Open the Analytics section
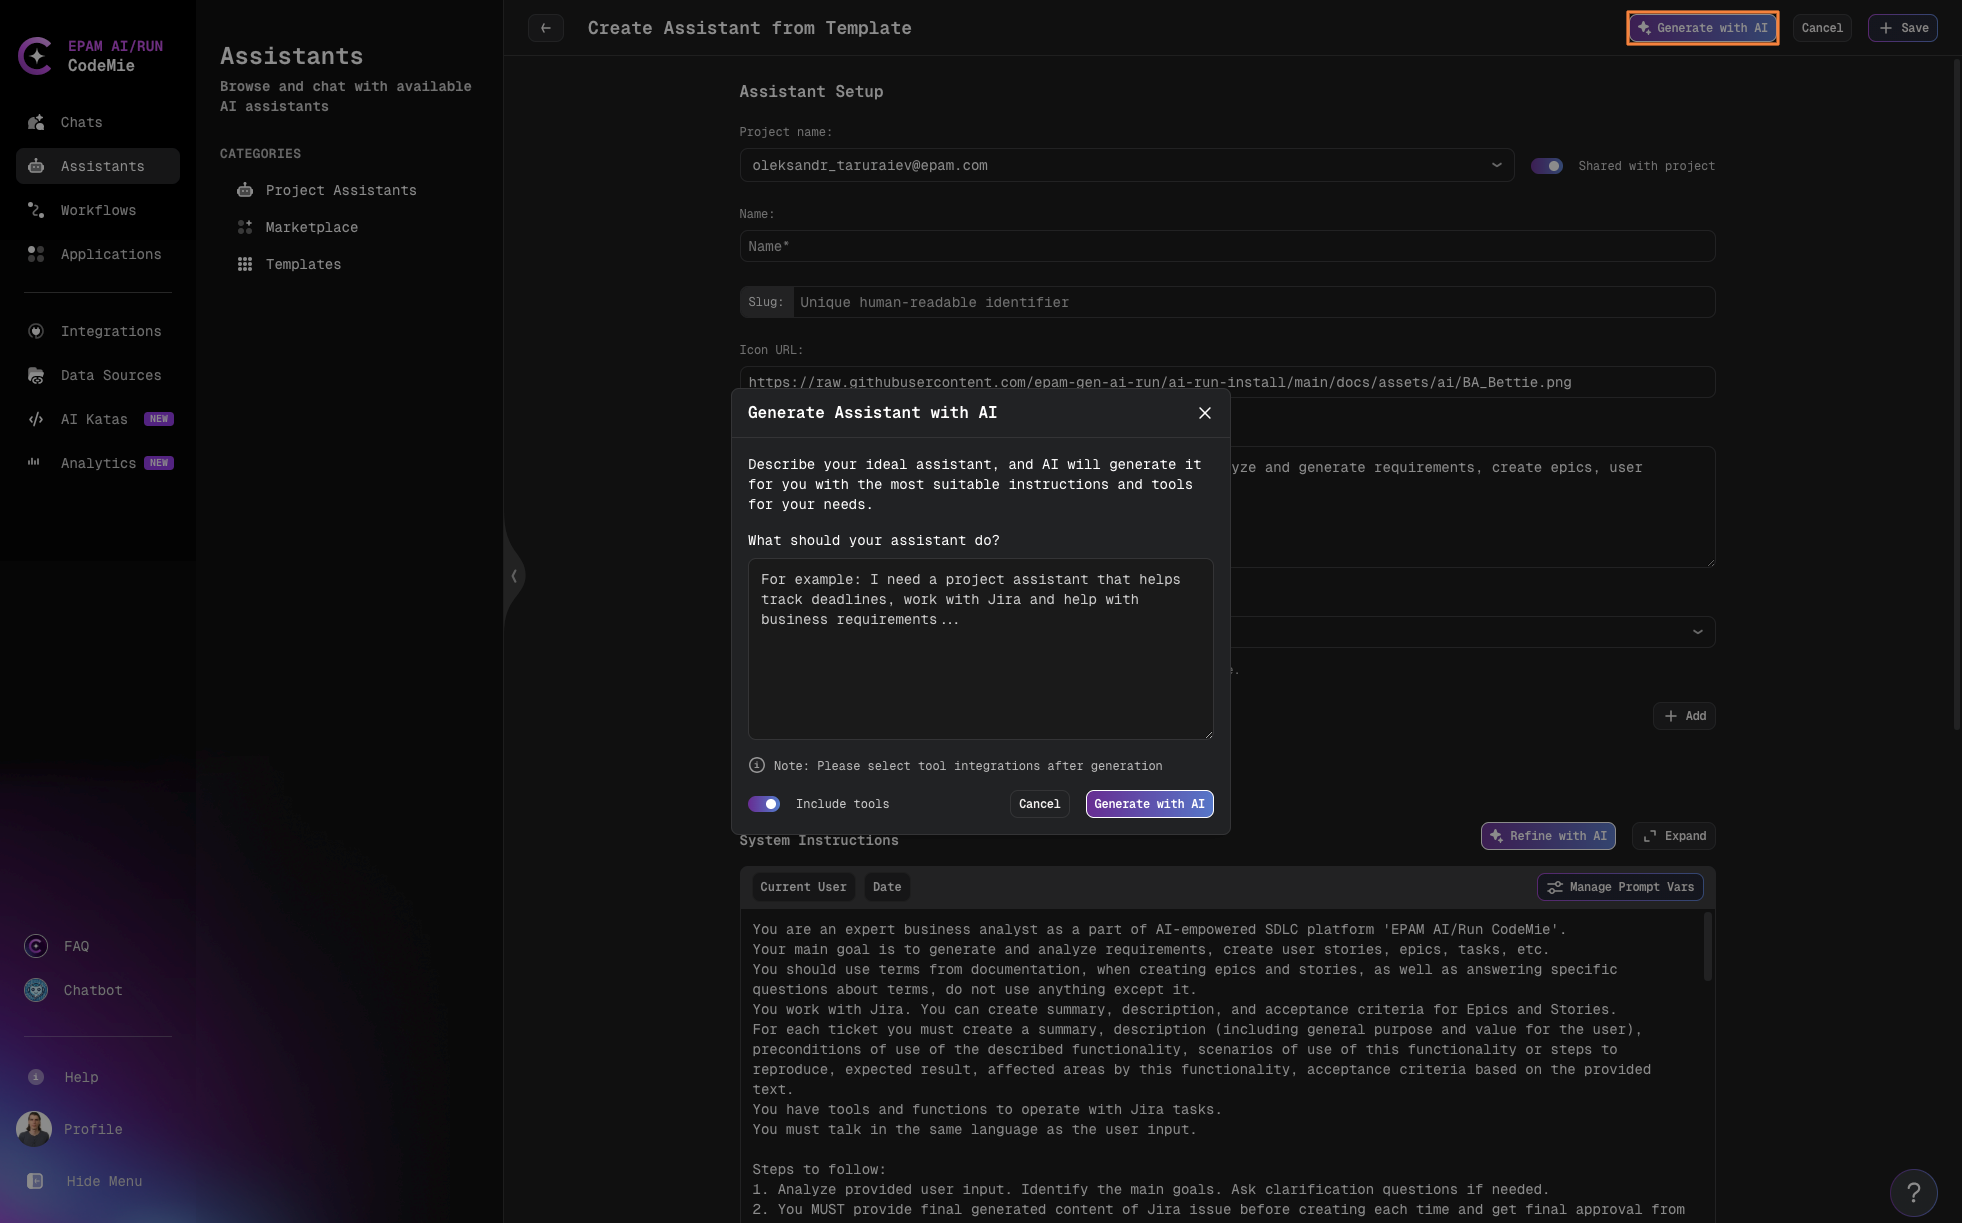 click(99, 463)
